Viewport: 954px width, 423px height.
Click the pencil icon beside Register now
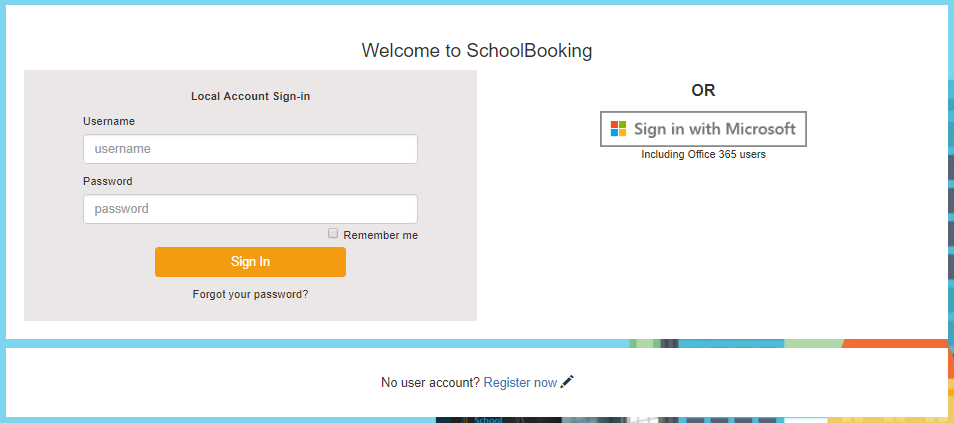coord(567,382)
